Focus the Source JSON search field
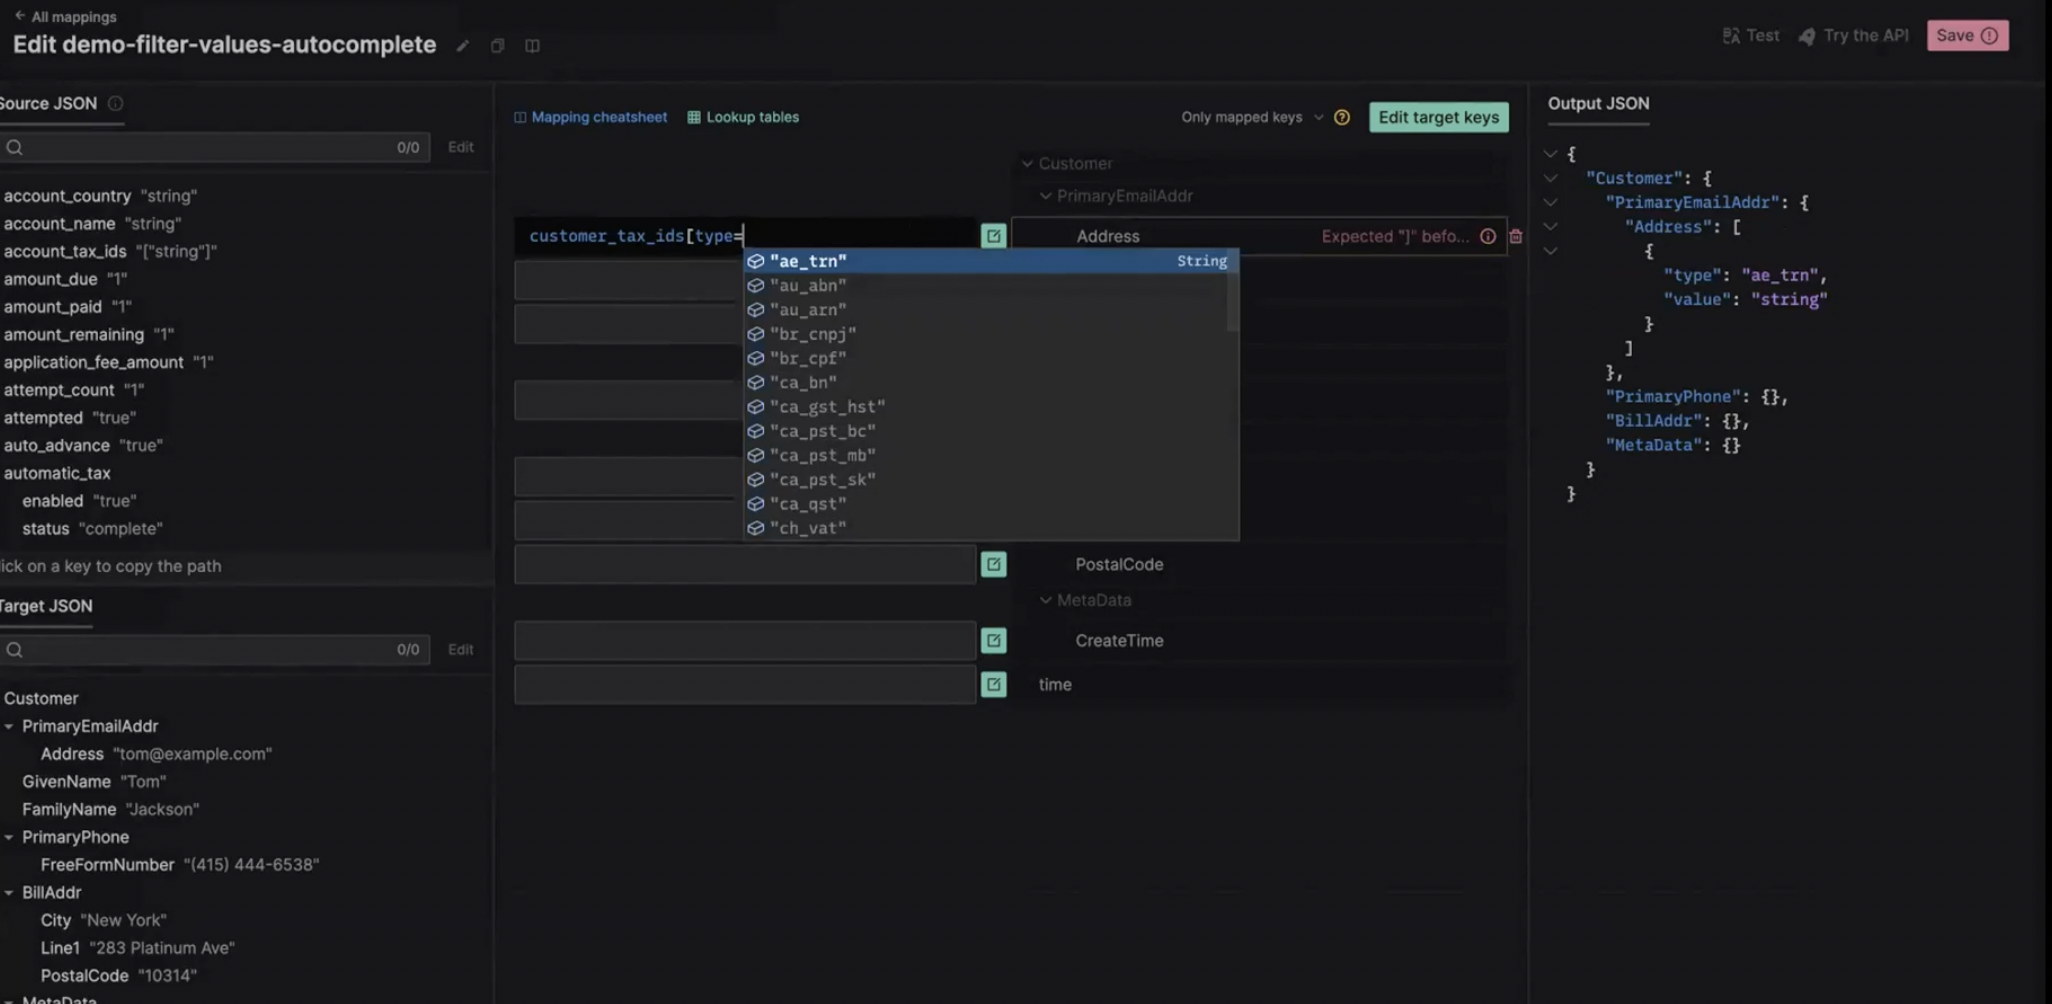 click(214, 147)
